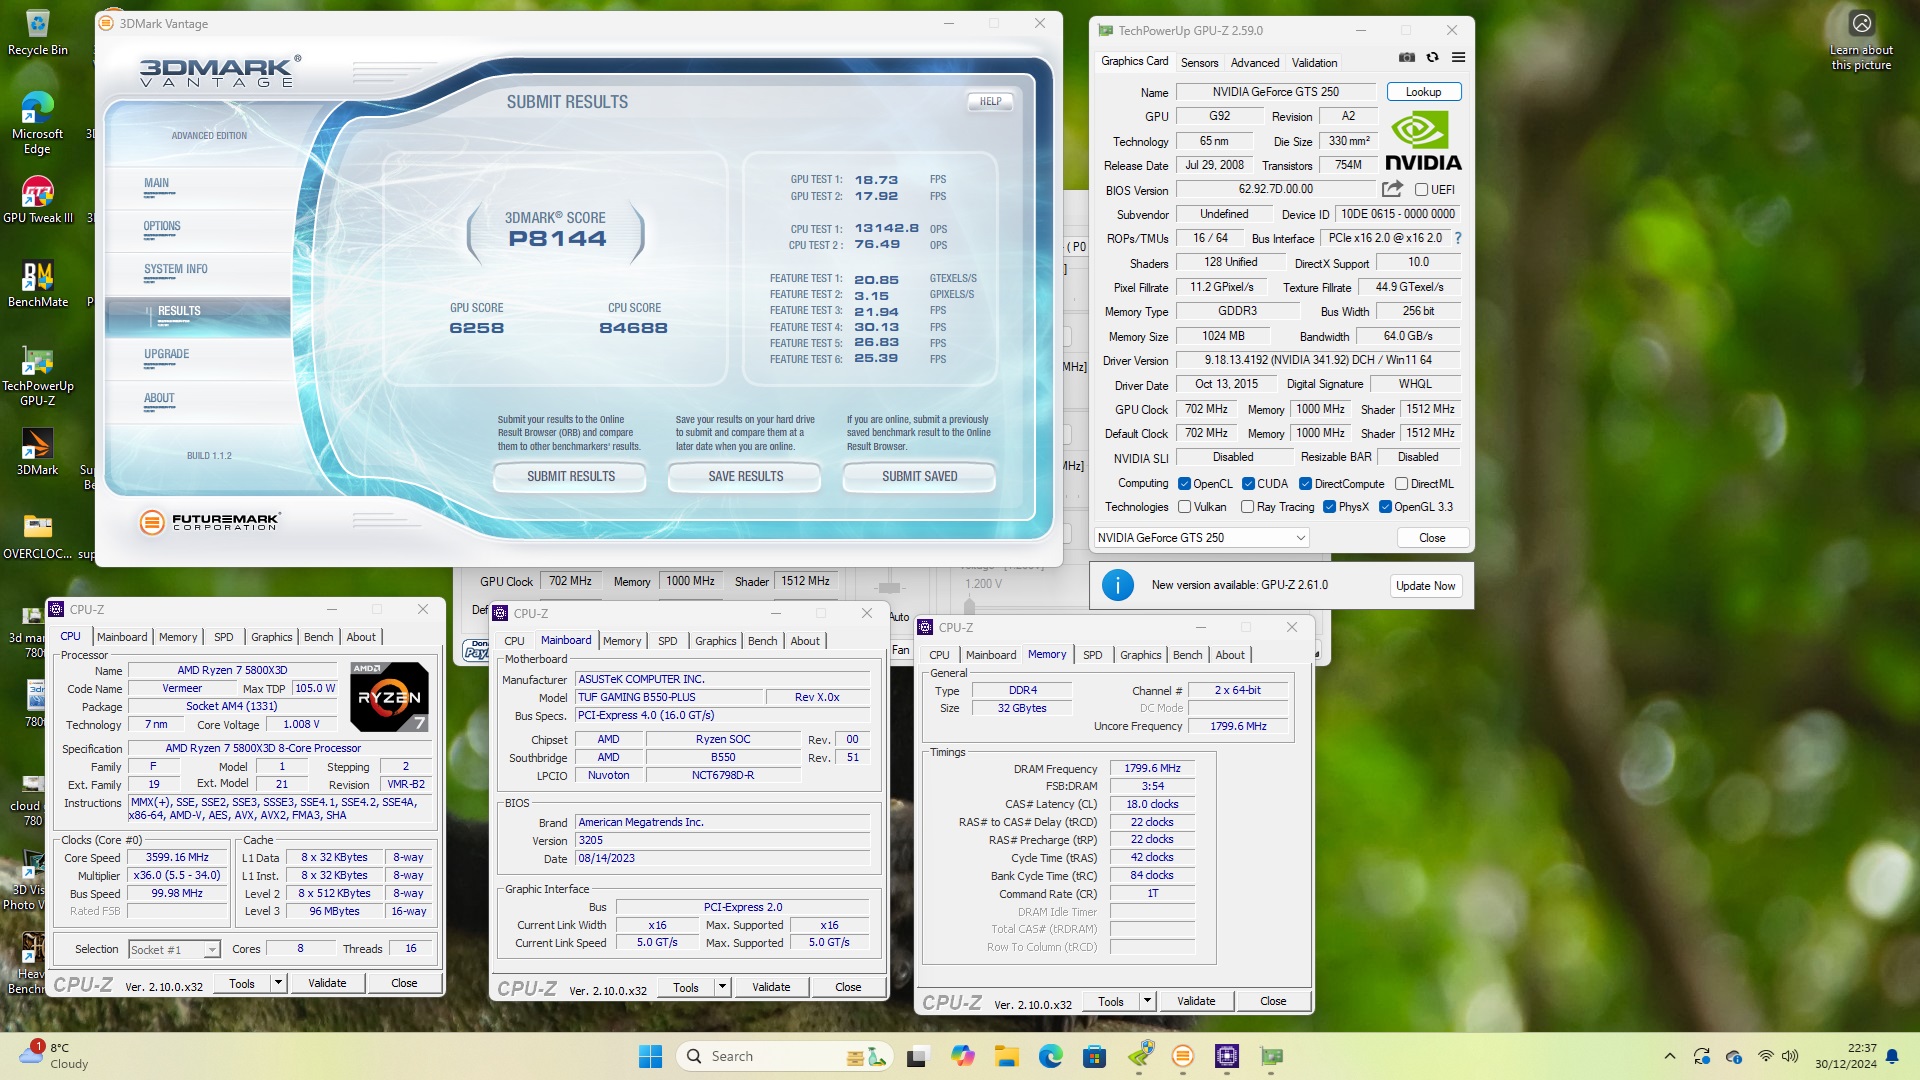Click Validate in the CPU-Z Mainboard window

pyautogui.click(x=771, y=987)
